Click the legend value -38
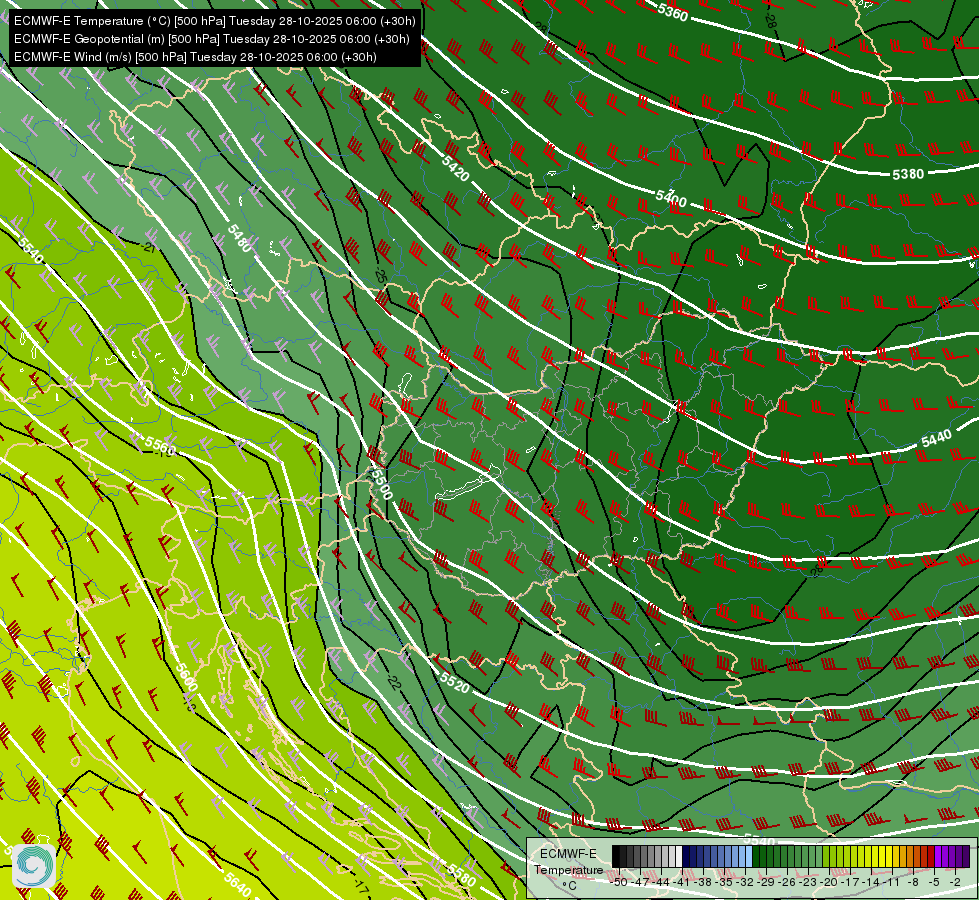979x900 pixels. coord(704,882)
